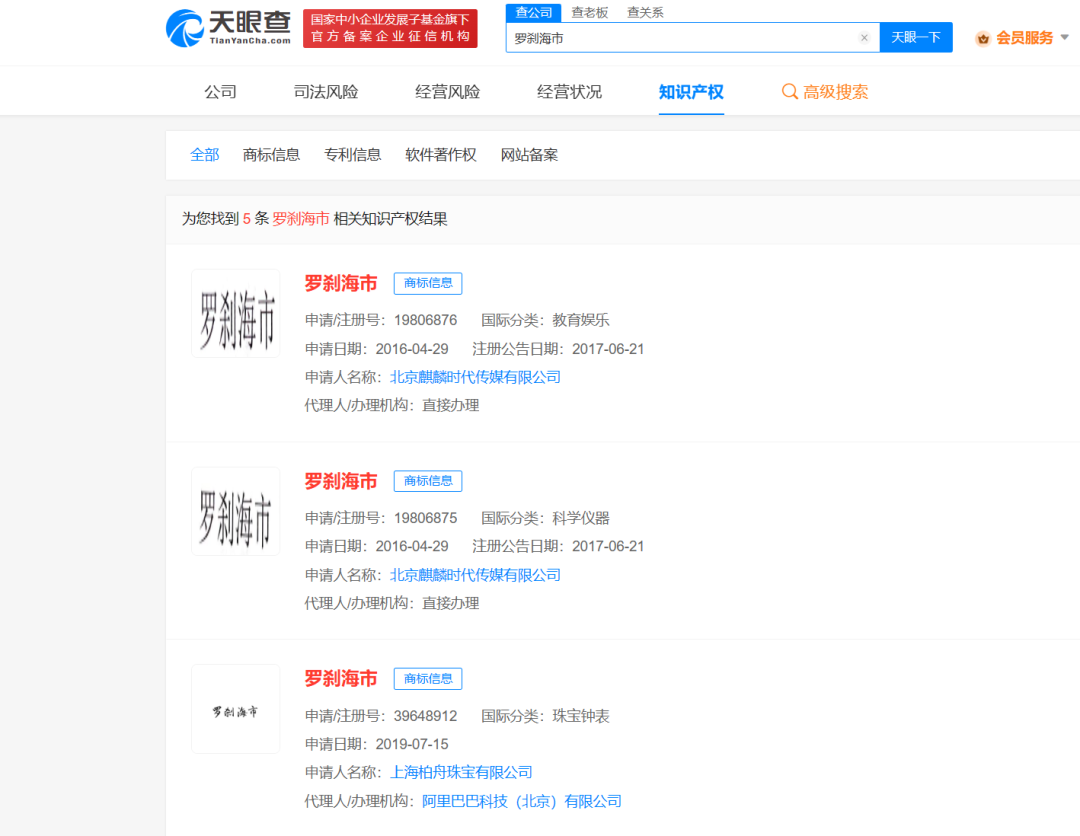The width and height of the screenshot is (1080, 836).
Task: Open the 会员服务 menu label
Action: pyautogui.click(x=1024, y=38)
